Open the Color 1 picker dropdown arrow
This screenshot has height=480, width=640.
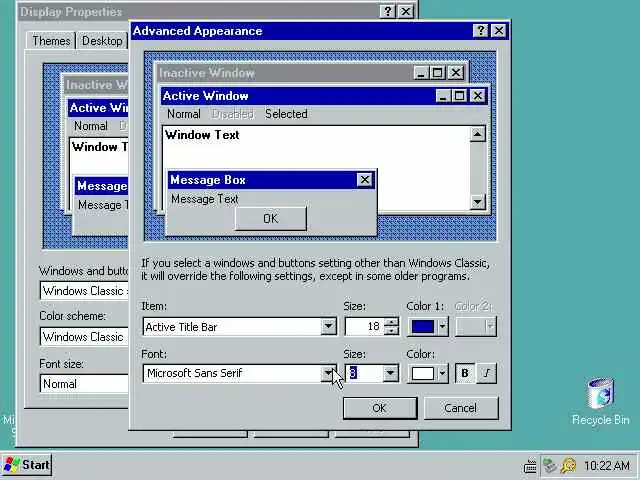click(x=442, y=327)
